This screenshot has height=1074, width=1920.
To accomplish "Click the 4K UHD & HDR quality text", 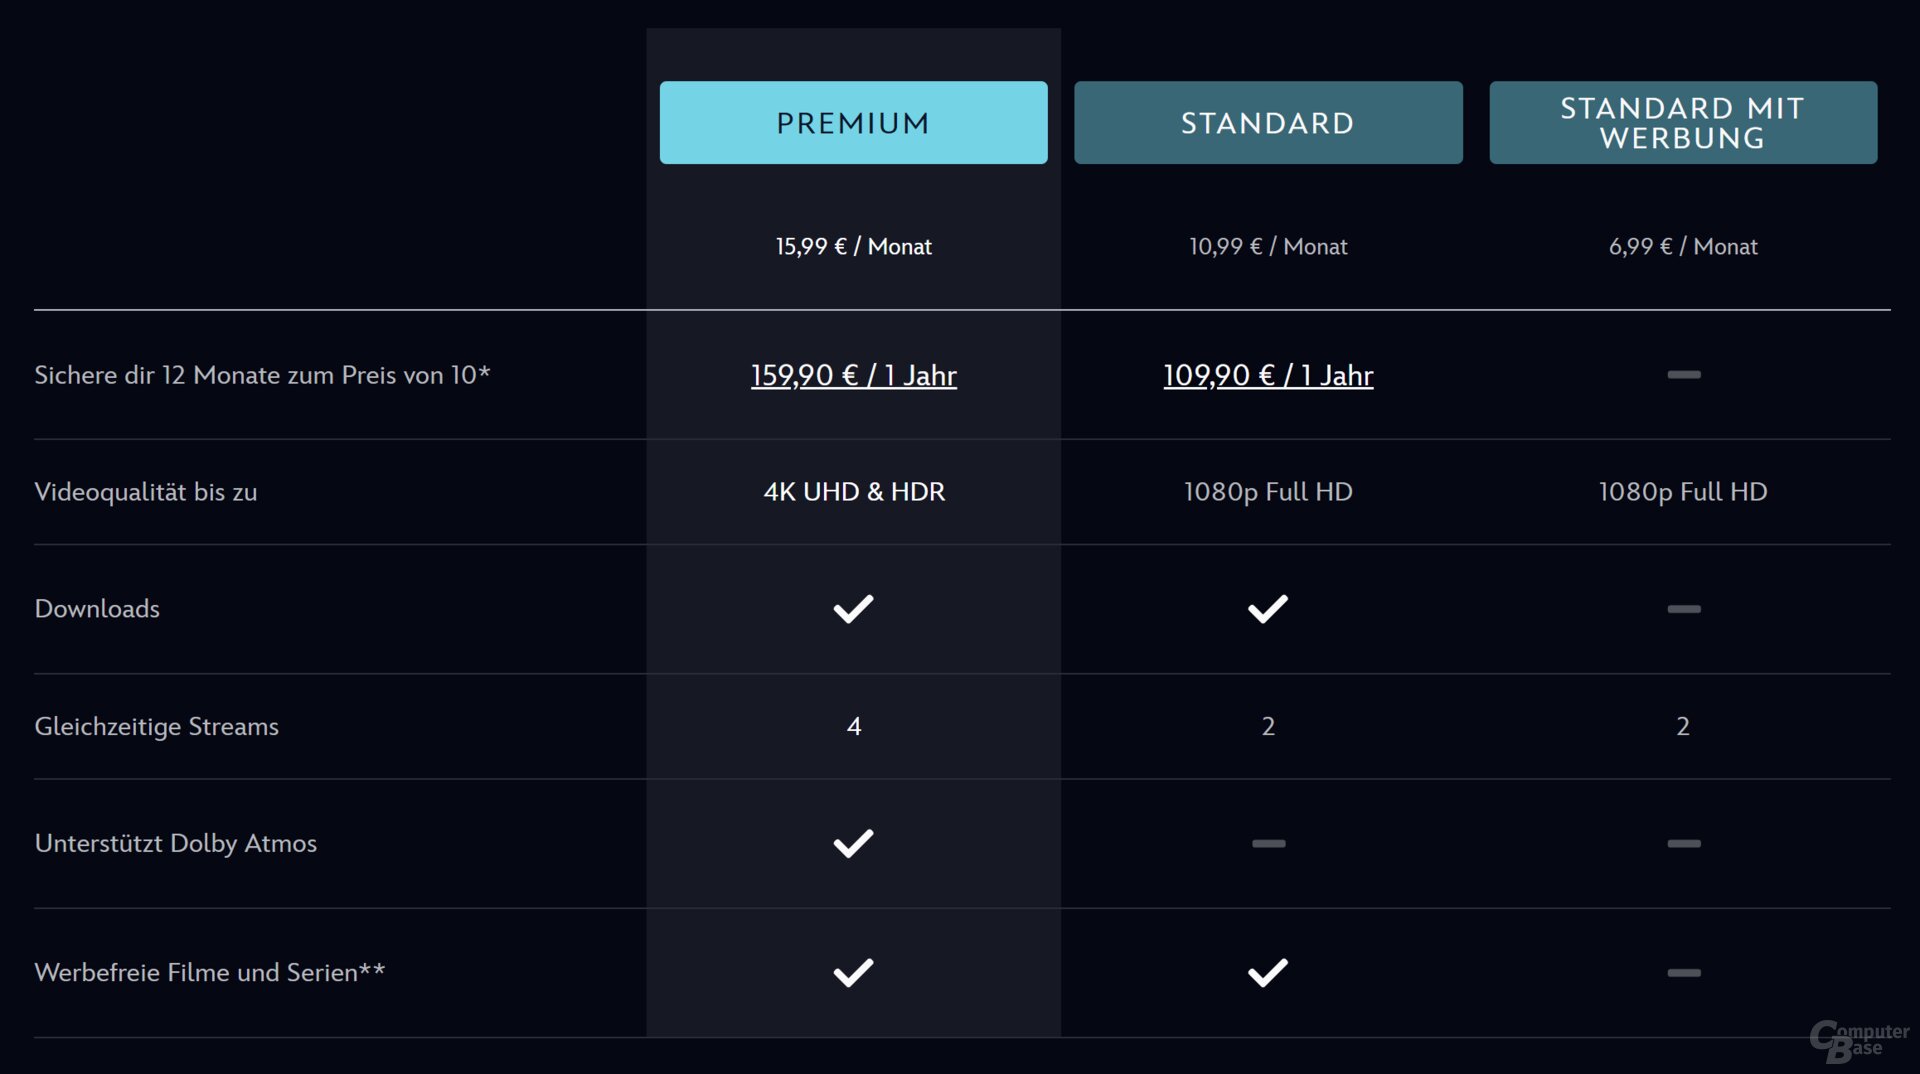I will tap(853, 491).
